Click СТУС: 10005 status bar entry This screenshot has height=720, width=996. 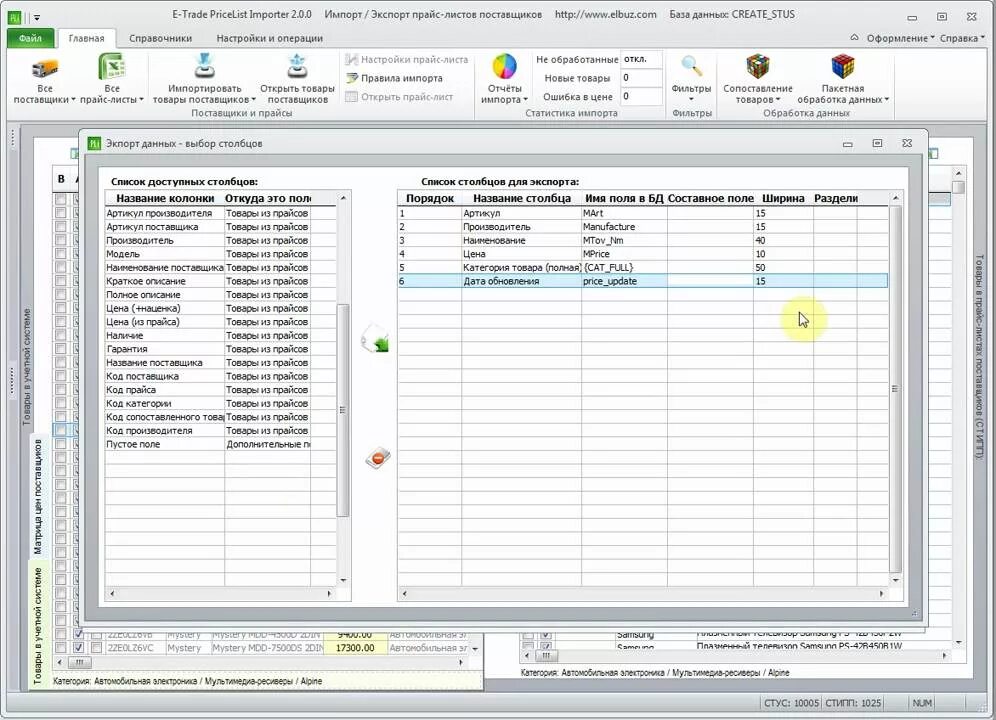(791, 703)
